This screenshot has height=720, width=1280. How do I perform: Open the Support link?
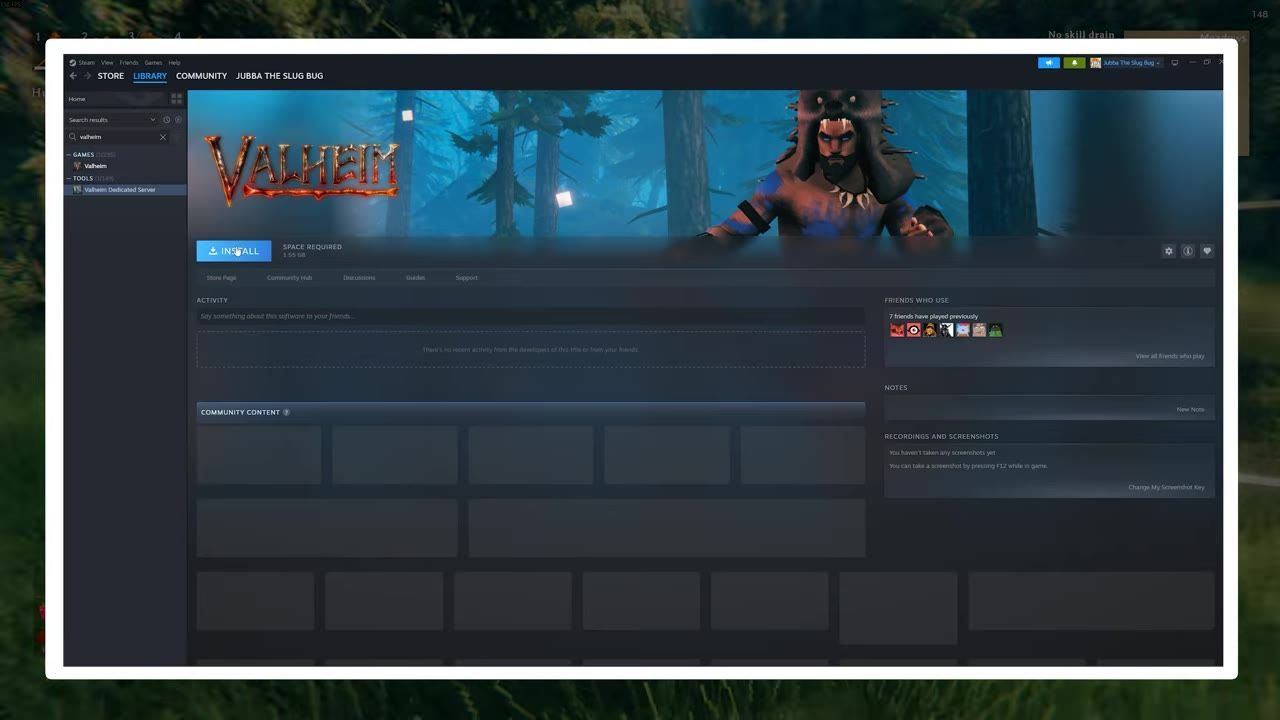point(466,278)
